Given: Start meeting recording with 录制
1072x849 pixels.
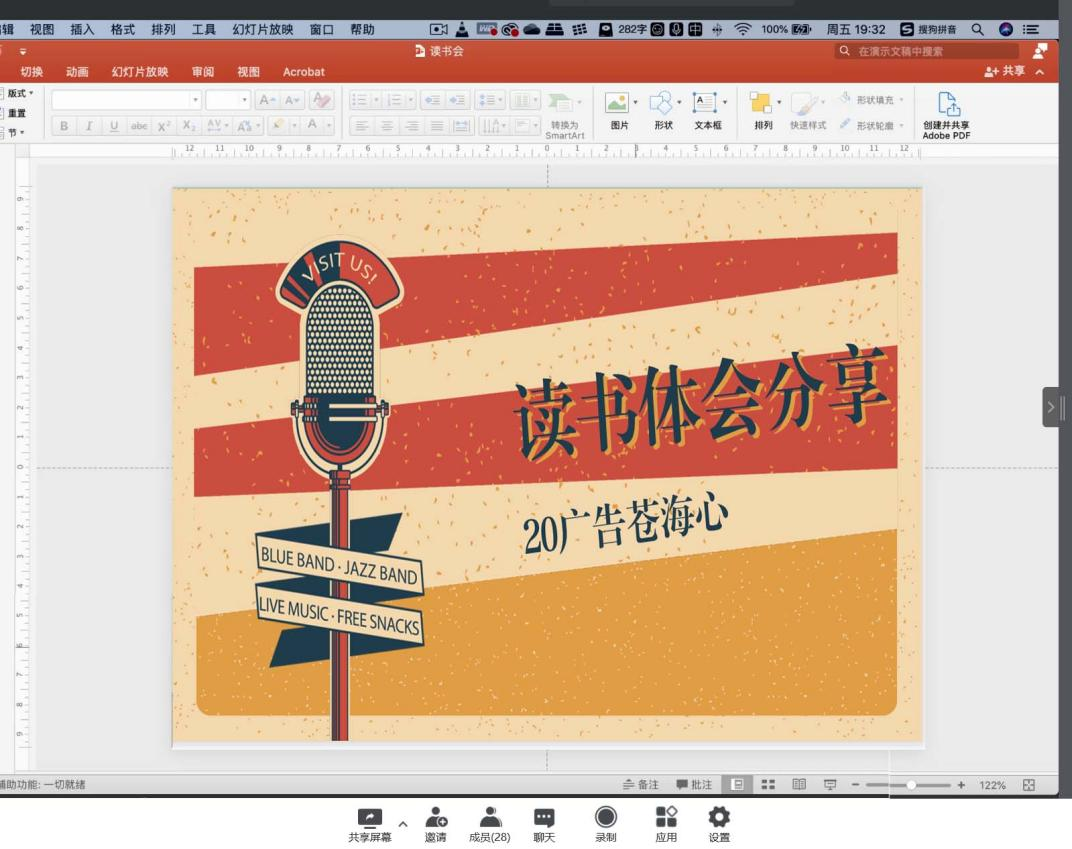Looking at the screenshot, I should (x=605, y=824).
